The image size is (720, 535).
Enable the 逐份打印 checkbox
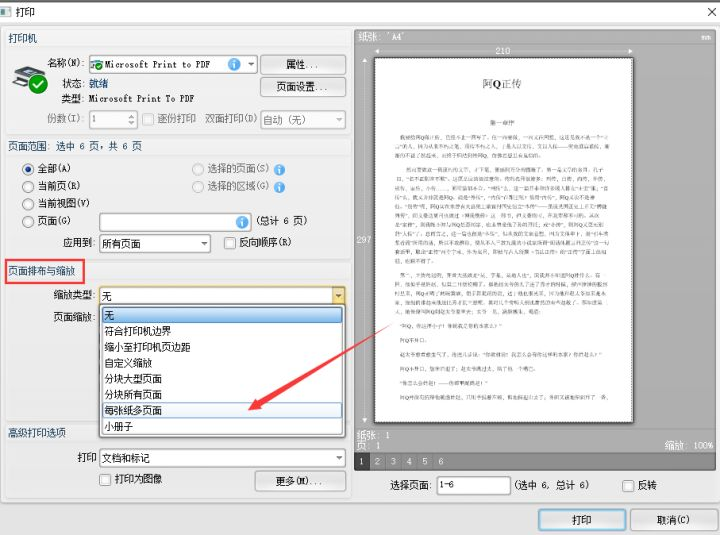pyautogui.click(x=148, y=119)
